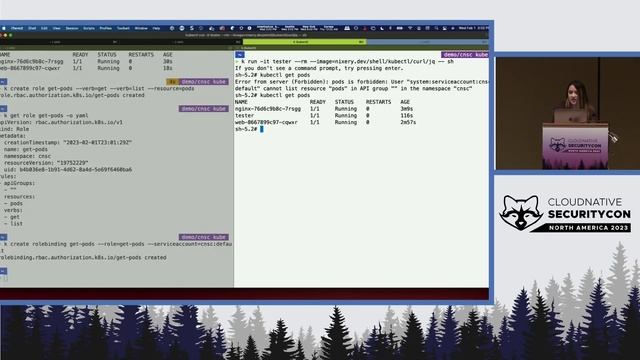The width and height of the screenshot is (640, 360).
Task: Click the battery status icon
Action: pyautogui.click(x=400, y=28)
